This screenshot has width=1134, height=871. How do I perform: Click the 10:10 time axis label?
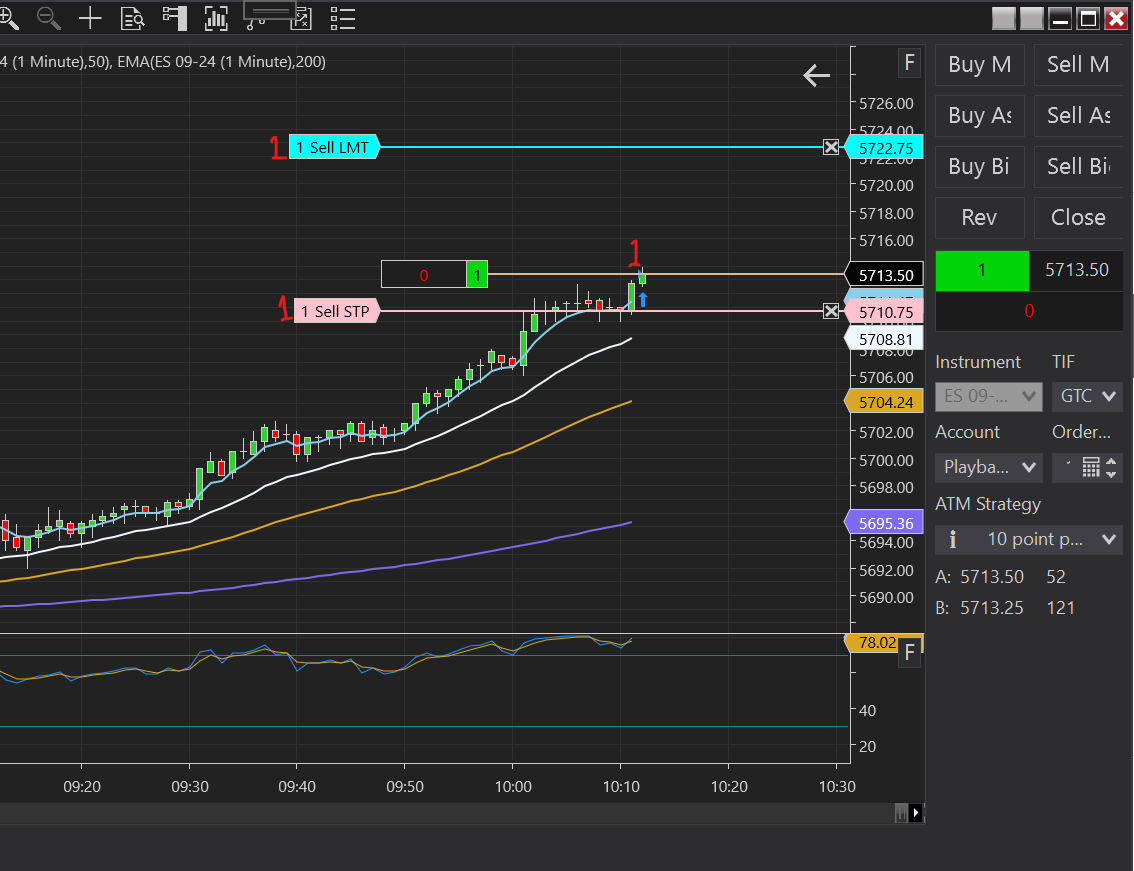[x=621, y=787]
